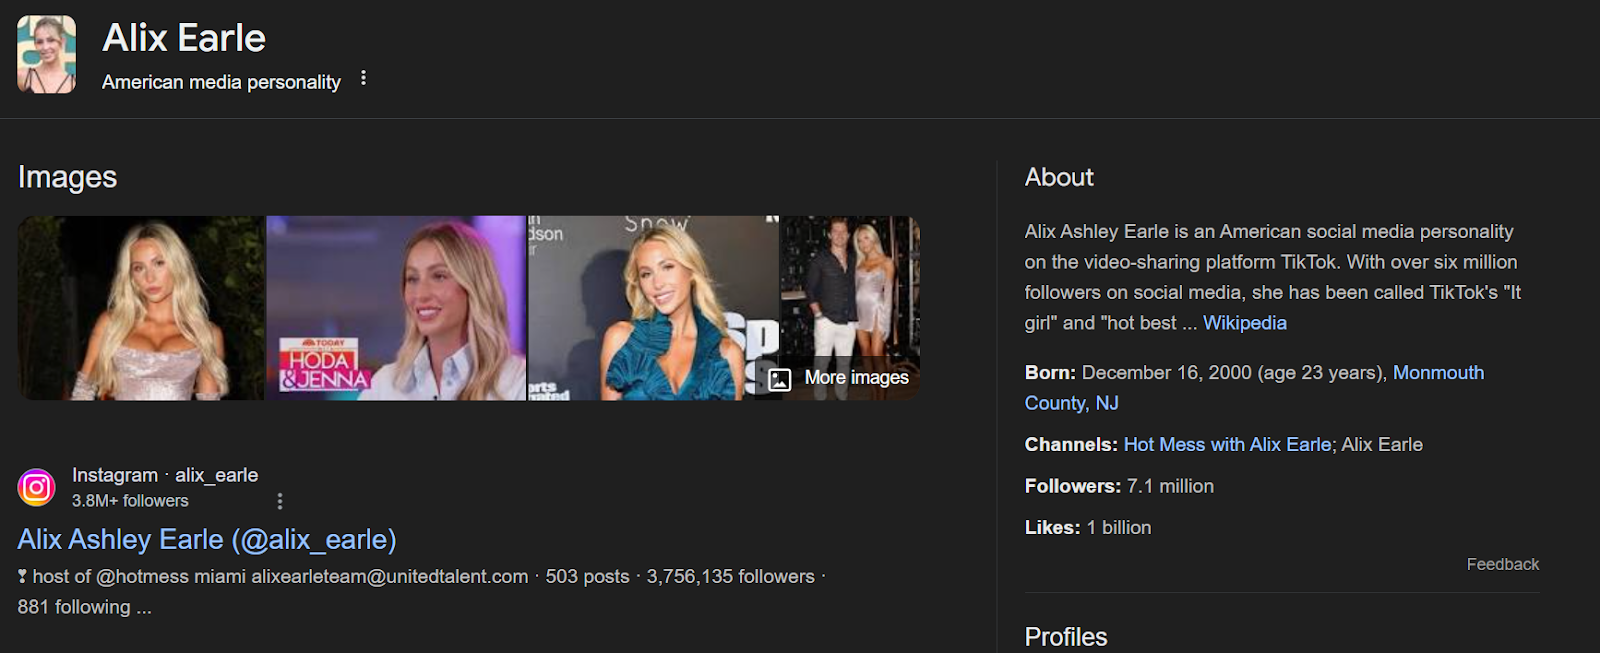Click the American media personality subtitle
This screenshot has height=653, width=1600.
pyautogui.click(x=221, y=82)
